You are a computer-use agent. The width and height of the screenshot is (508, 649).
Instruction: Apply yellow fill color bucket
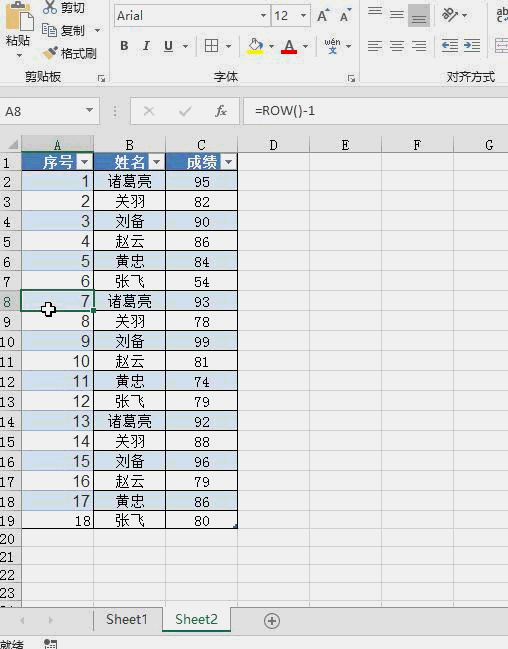[255, 46]
